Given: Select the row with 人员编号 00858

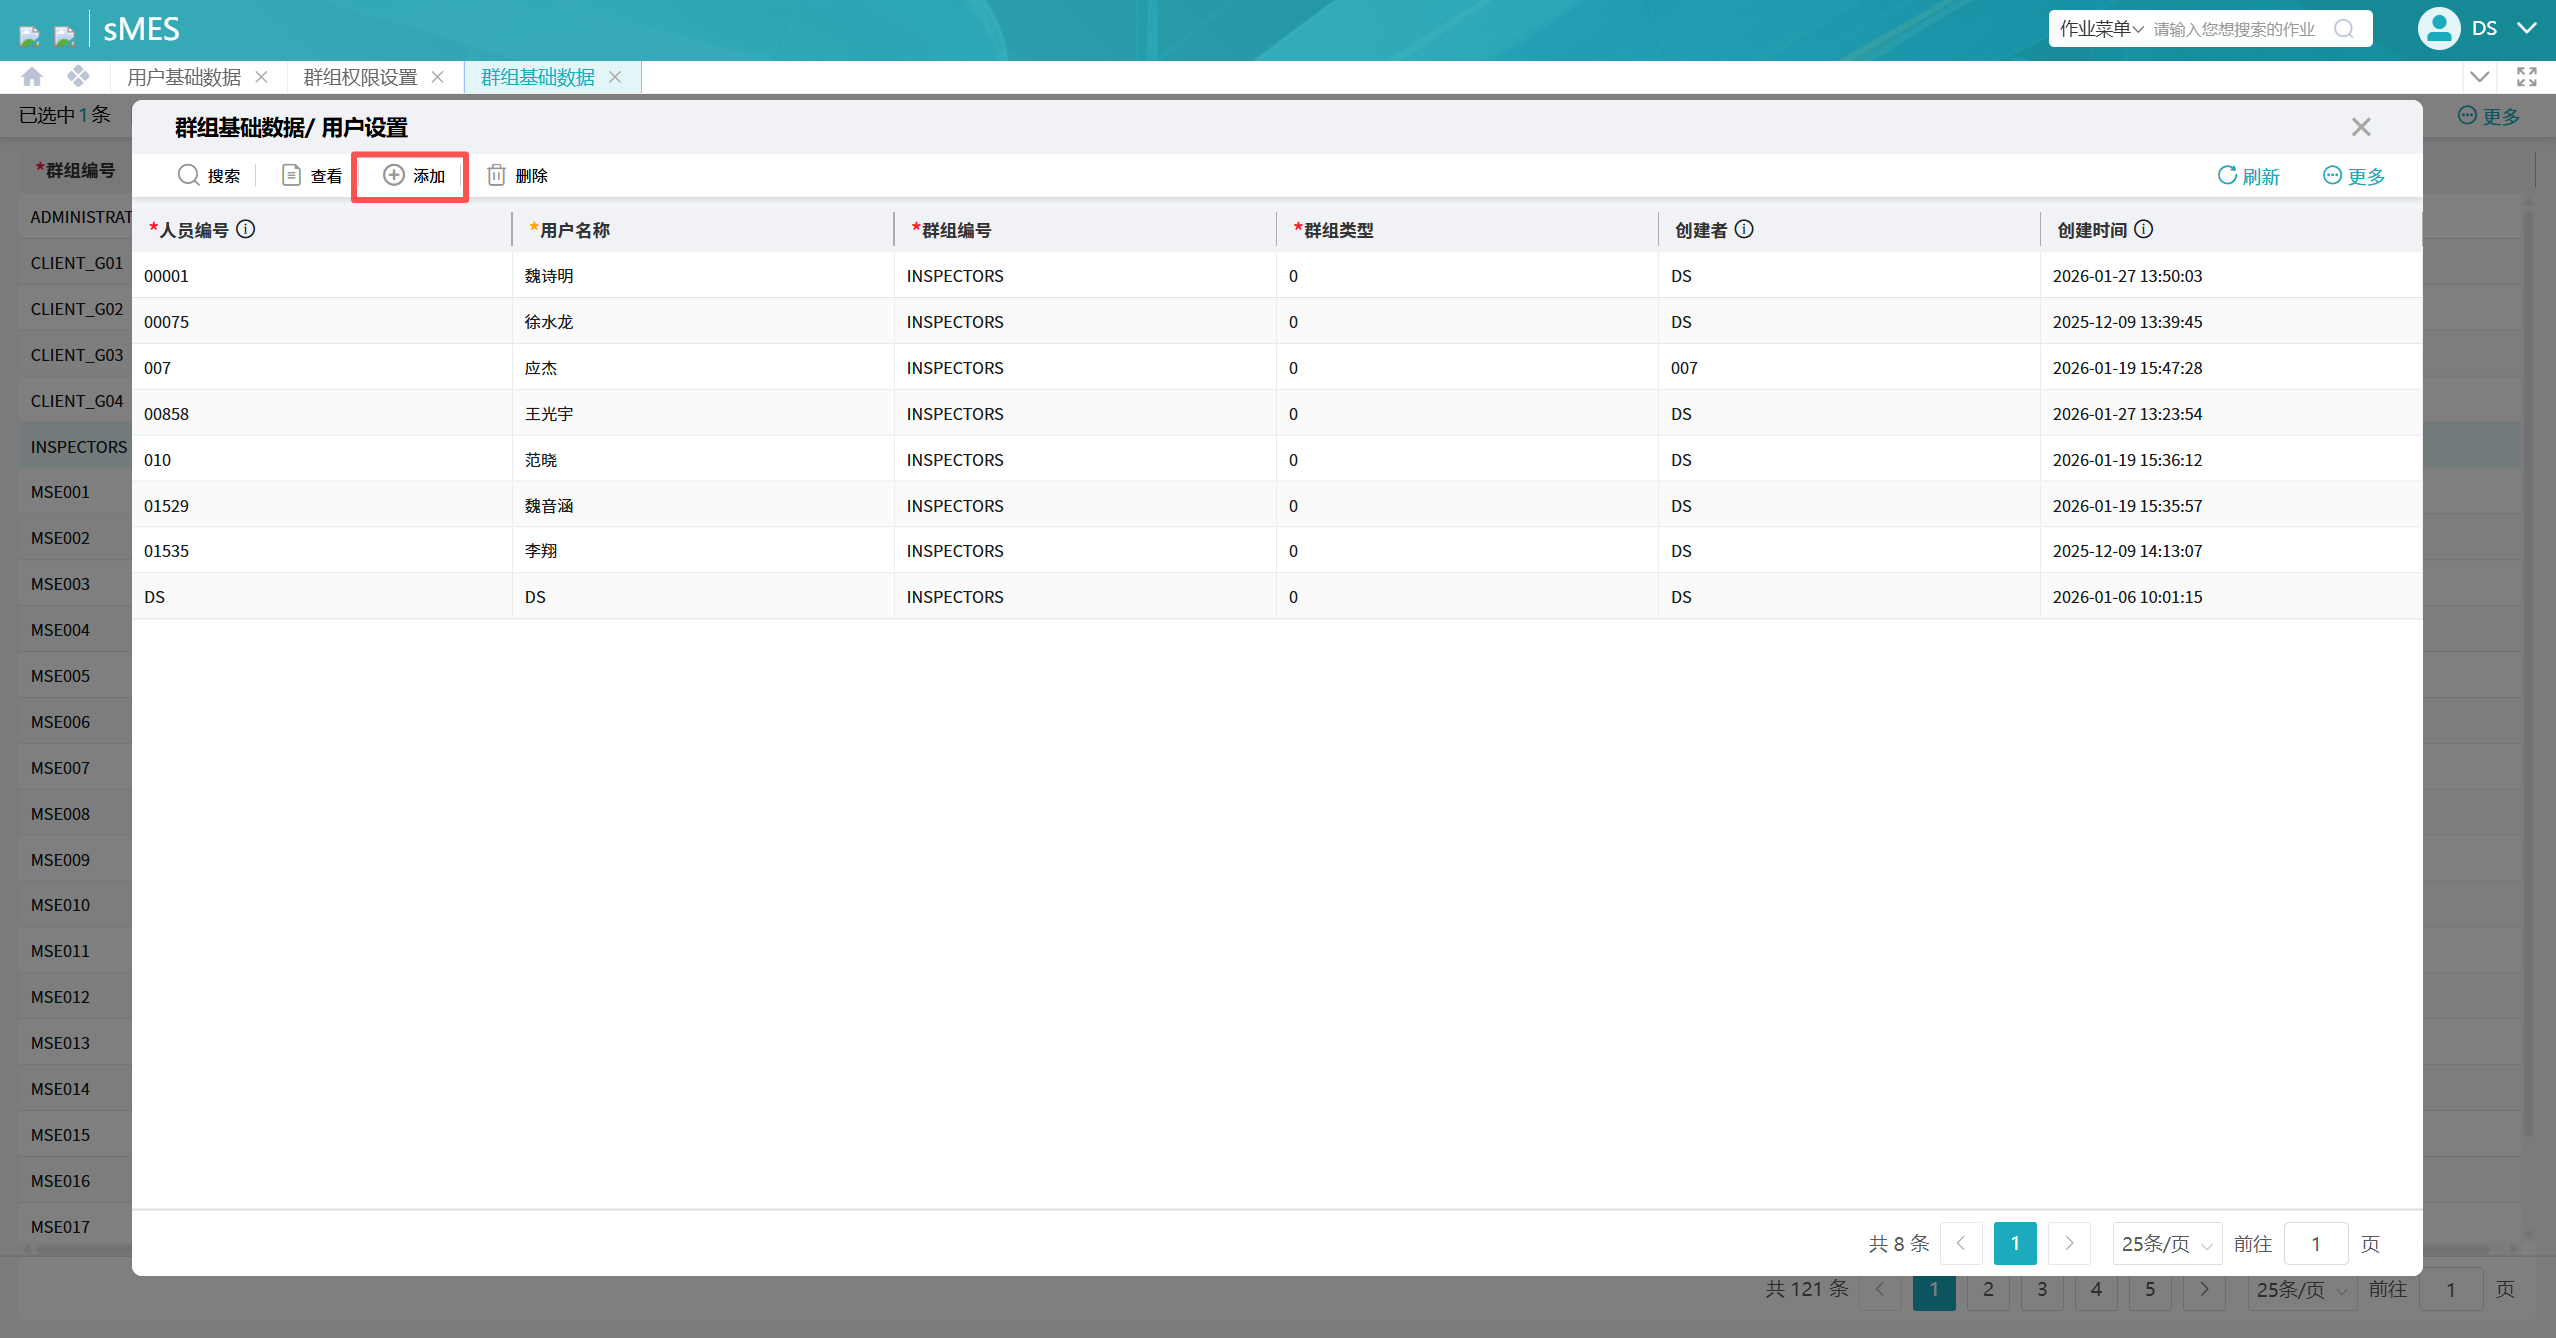Looking at the screenshot, I should click(1277, 414).
